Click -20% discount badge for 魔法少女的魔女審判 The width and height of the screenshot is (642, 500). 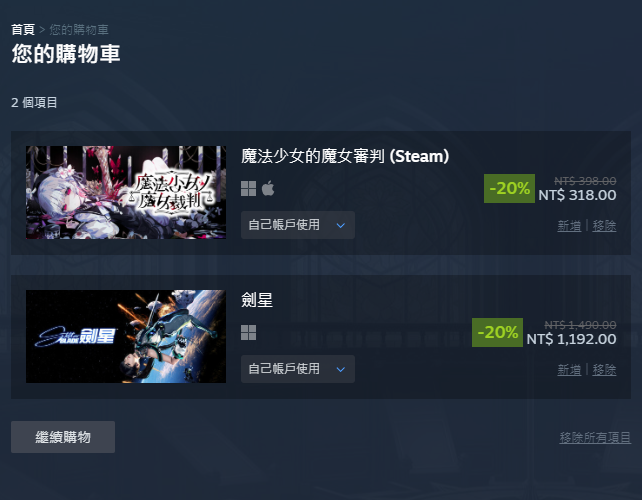pos(509,188)
